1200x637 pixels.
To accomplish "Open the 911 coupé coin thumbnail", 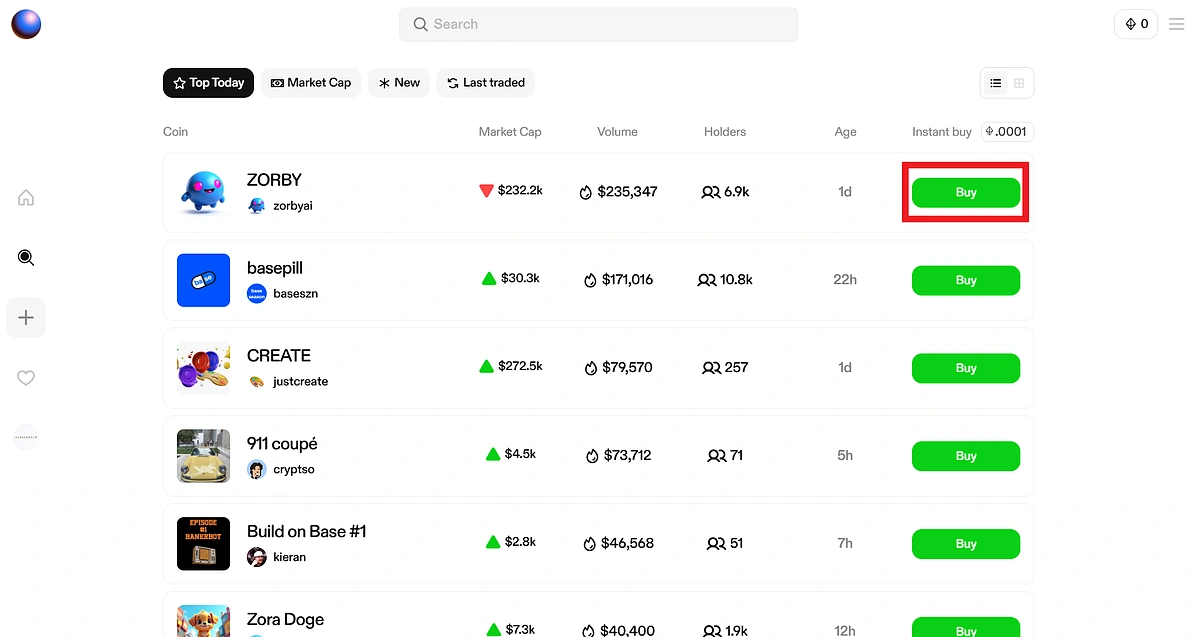I will click(204, 456).
